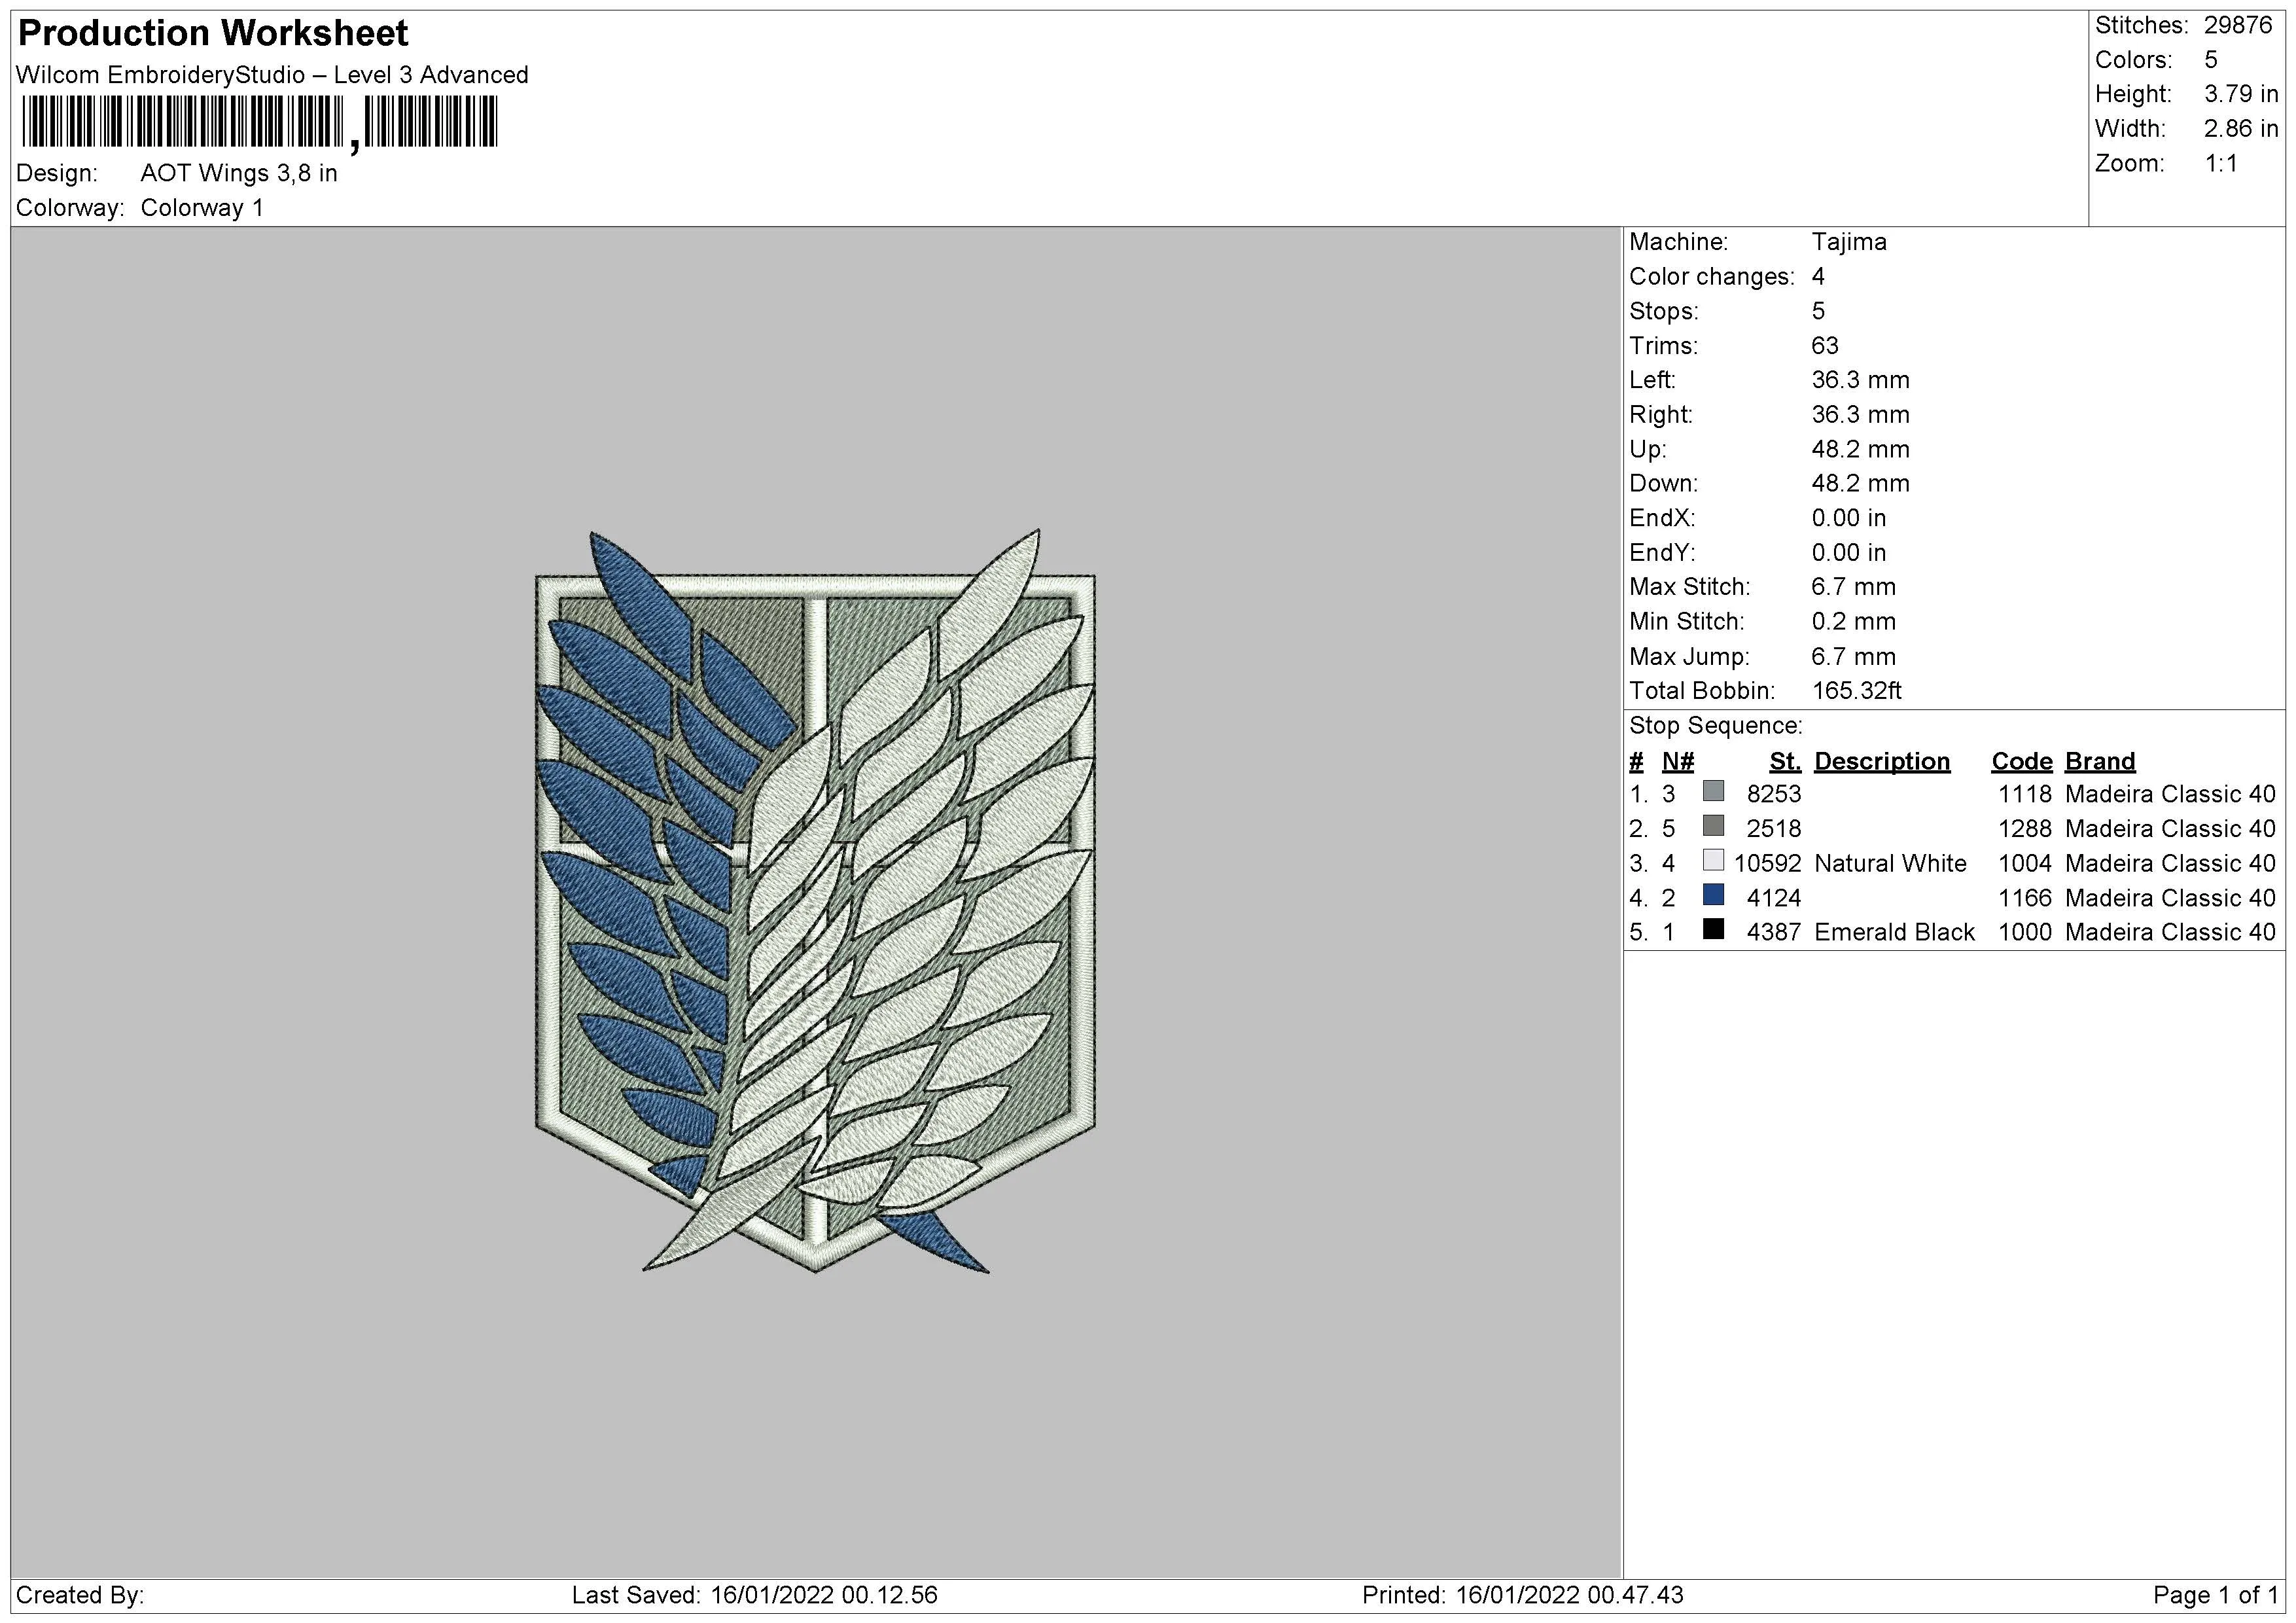Click stitch count 10592 in the stop sequence
Screen dimensions: 2296x1623
(1768, 863)
